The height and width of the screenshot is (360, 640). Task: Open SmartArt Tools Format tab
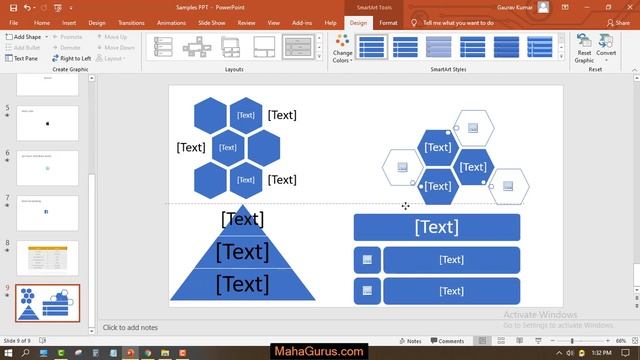coord(388,23)
